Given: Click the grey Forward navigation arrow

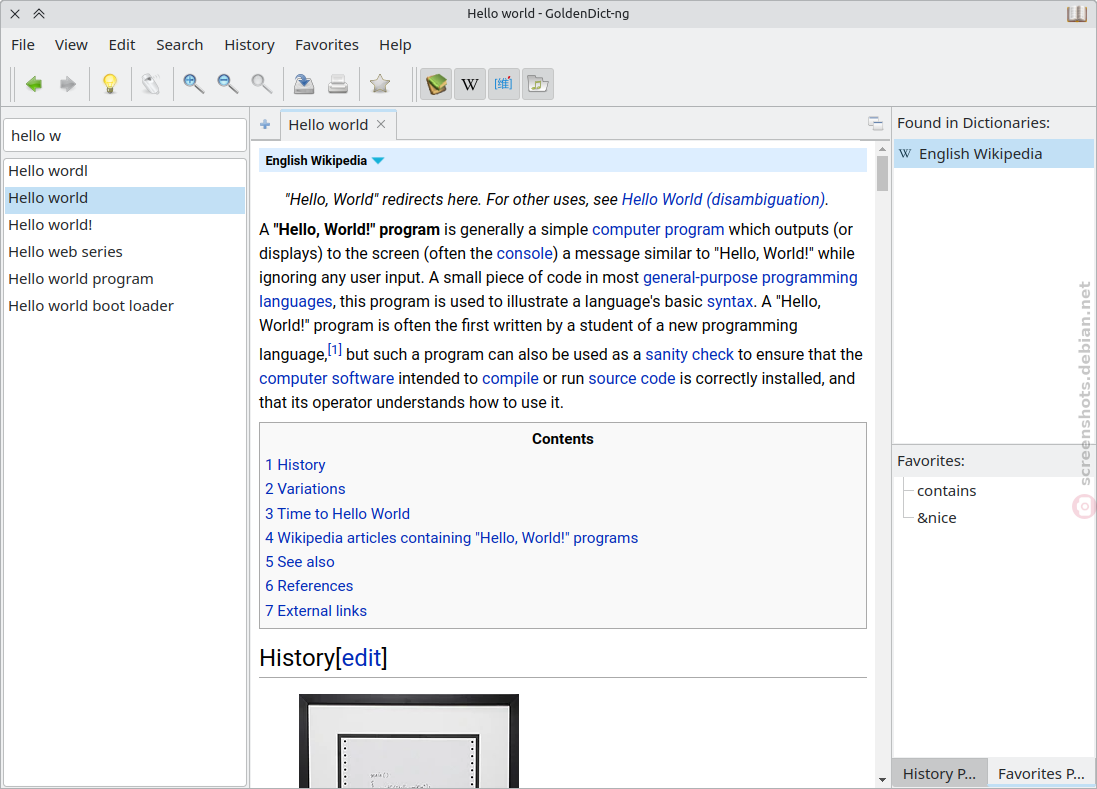Looking at the screenshot, I should pyautogui.click(x=68, y=85).
